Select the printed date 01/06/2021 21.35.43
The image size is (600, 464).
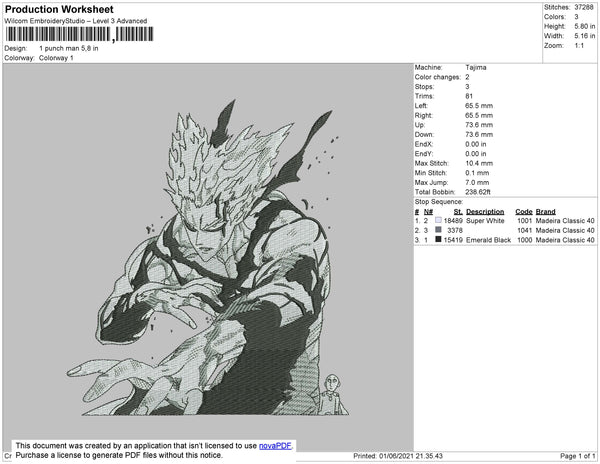411,456
